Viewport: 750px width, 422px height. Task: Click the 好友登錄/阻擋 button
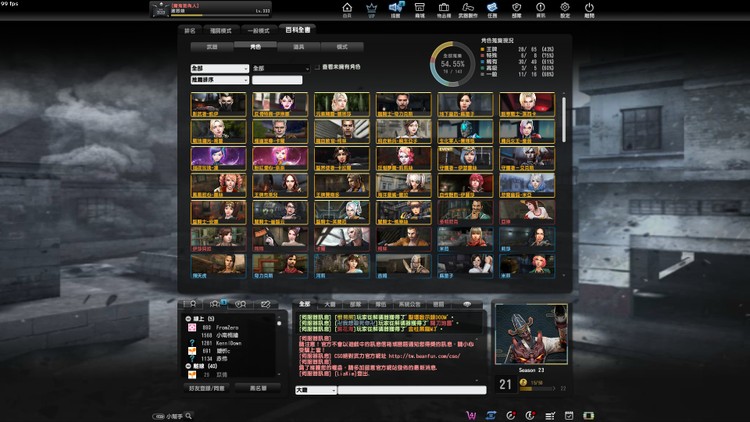[207, 388]
